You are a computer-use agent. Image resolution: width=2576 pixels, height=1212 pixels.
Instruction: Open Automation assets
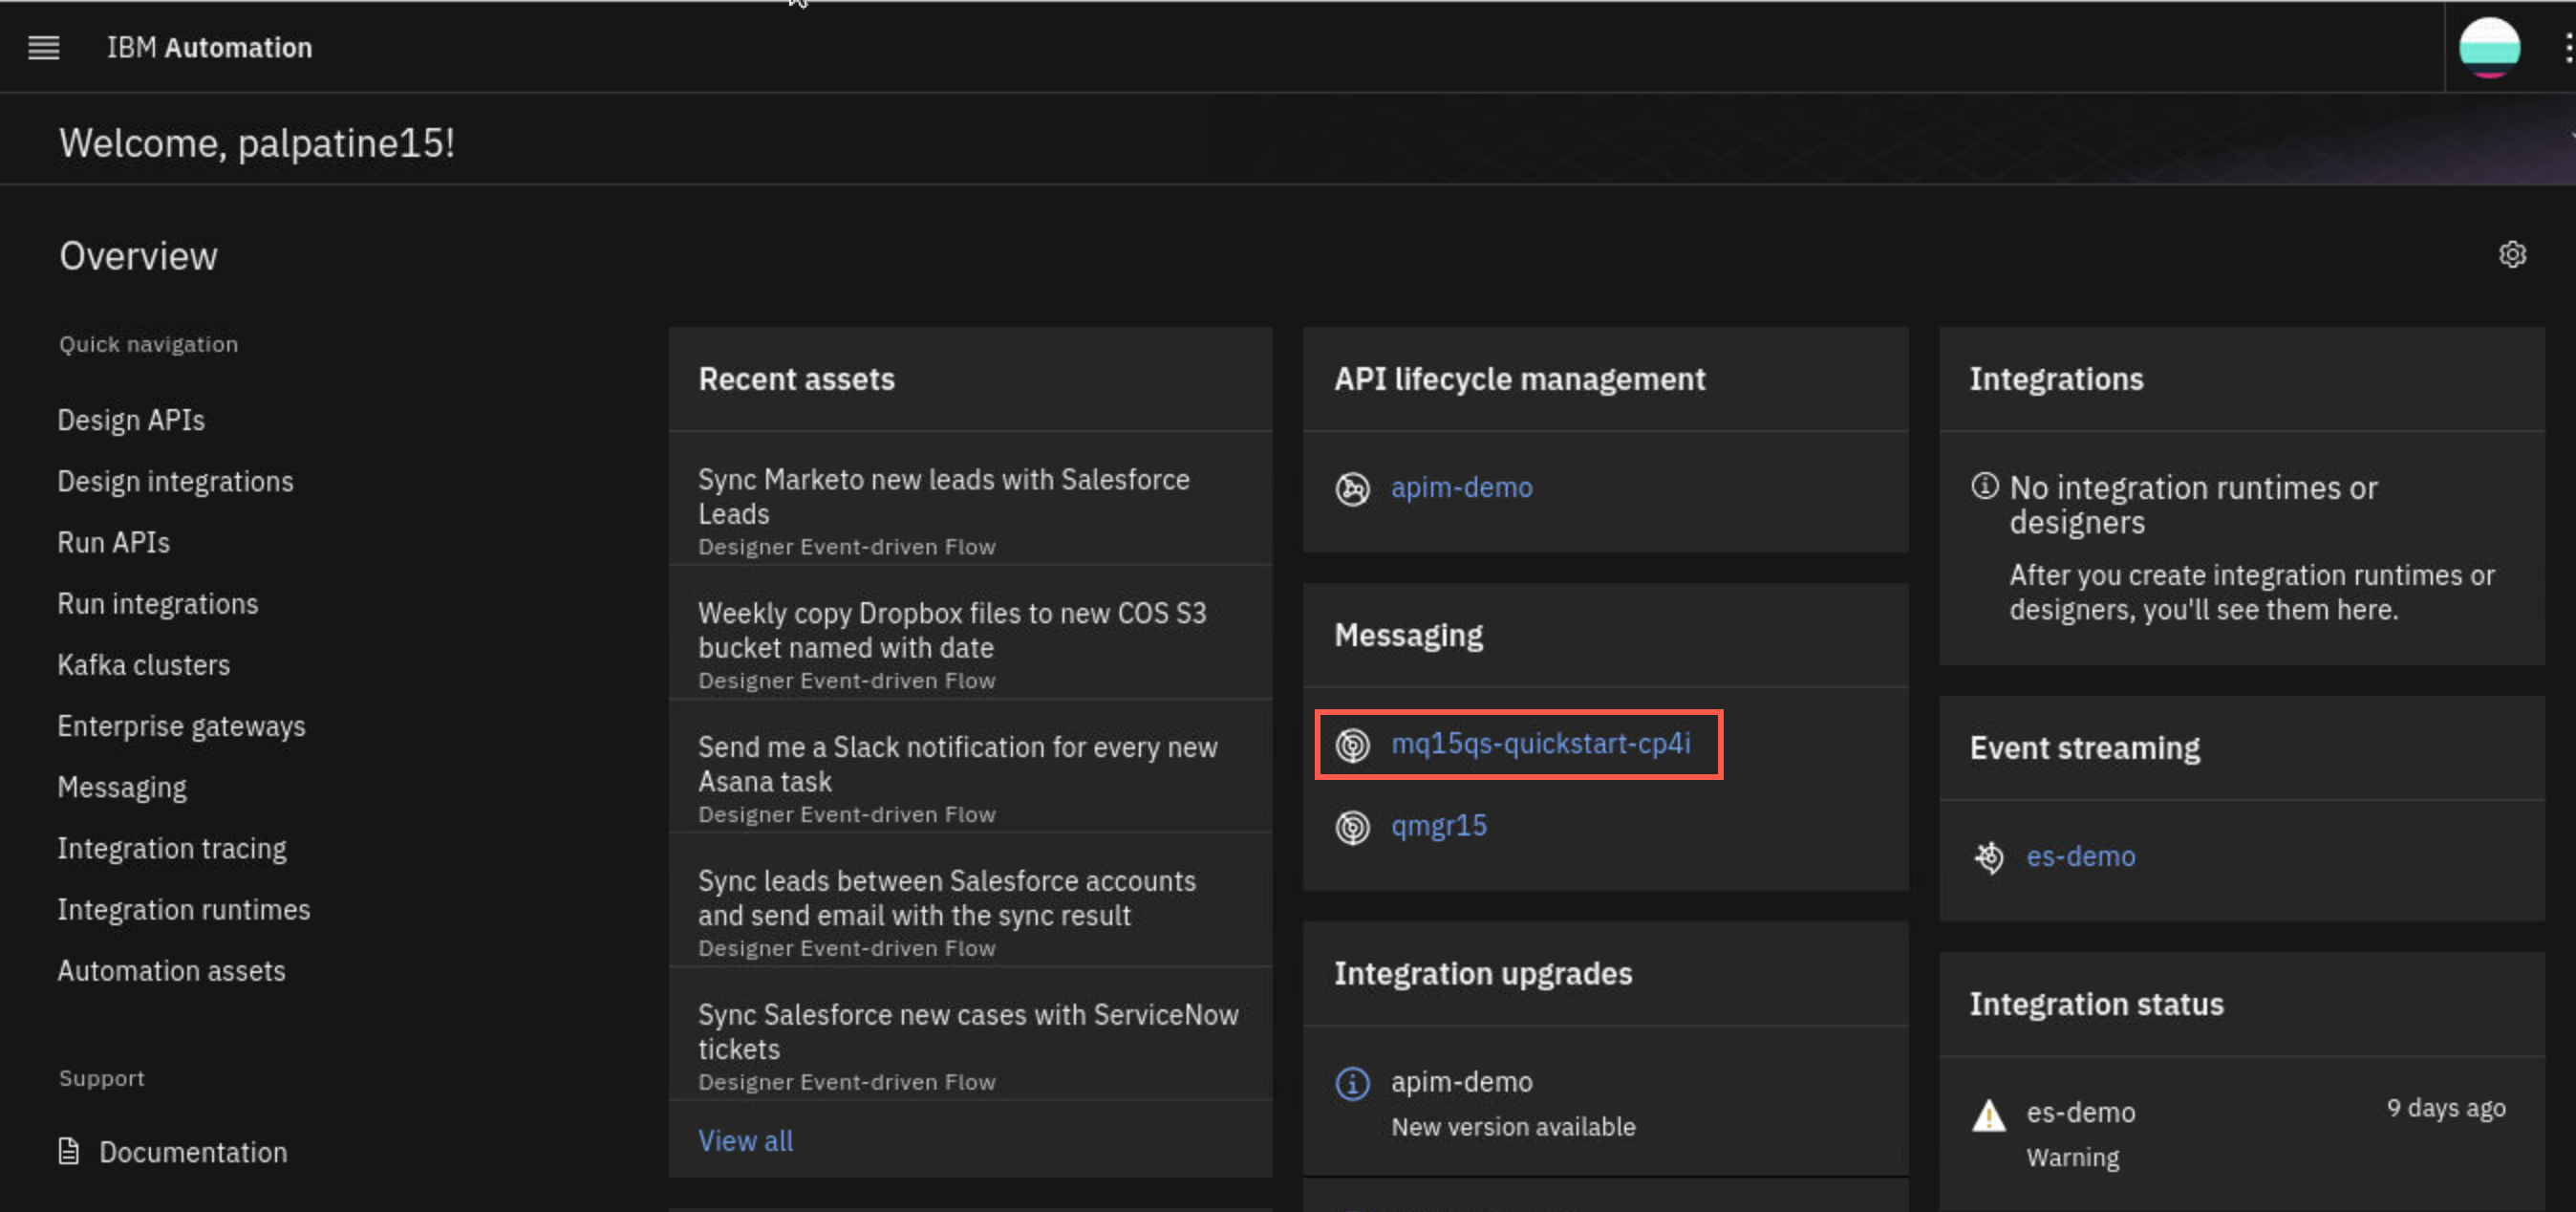click(171, 971)
